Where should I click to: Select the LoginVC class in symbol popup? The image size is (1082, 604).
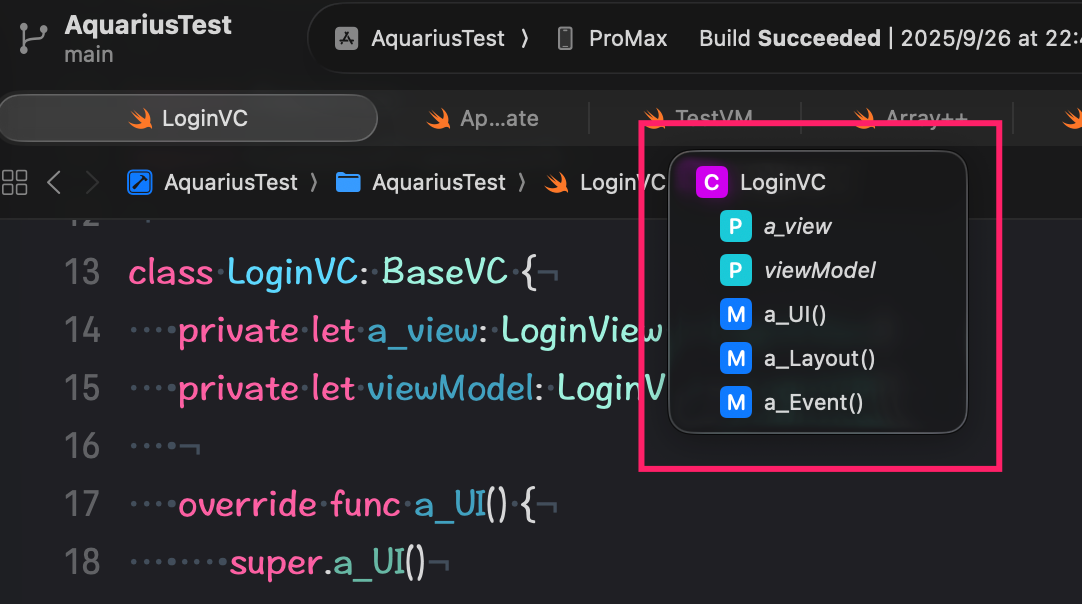[782, 182]
